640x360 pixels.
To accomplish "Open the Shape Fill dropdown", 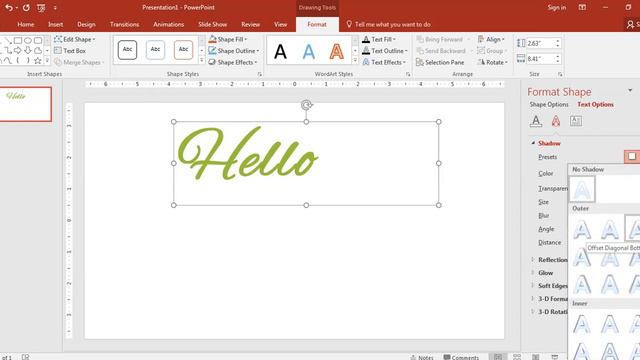I will pos(228,39).
